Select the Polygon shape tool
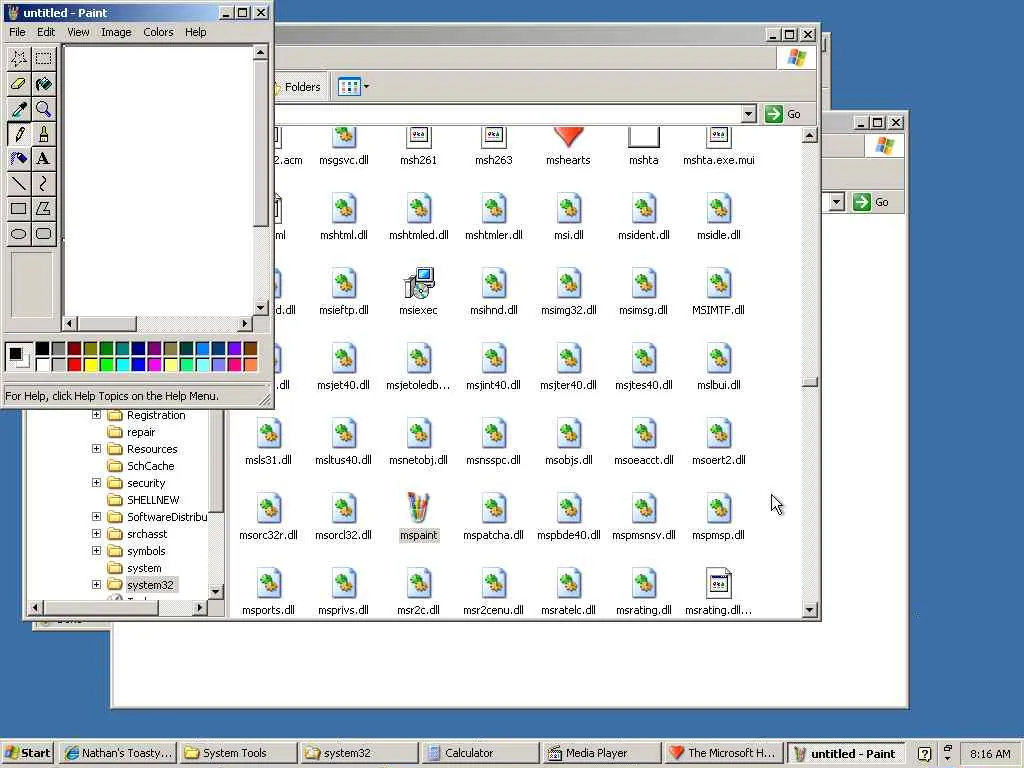 click(44, 209)
